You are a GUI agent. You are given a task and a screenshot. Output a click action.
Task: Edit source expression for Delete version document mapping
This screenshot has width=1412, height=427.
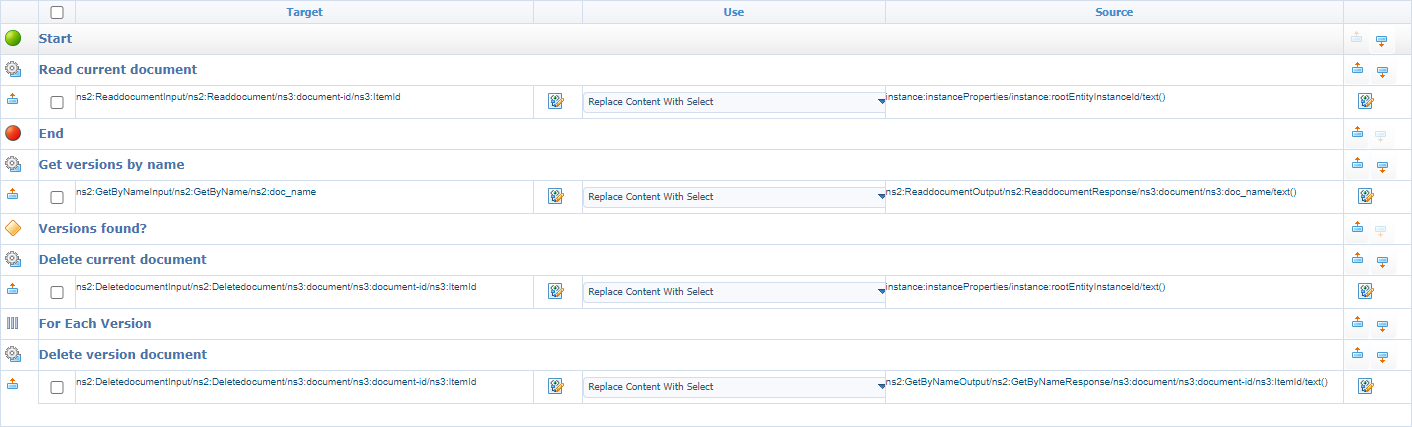click(x=1365, y=386)
